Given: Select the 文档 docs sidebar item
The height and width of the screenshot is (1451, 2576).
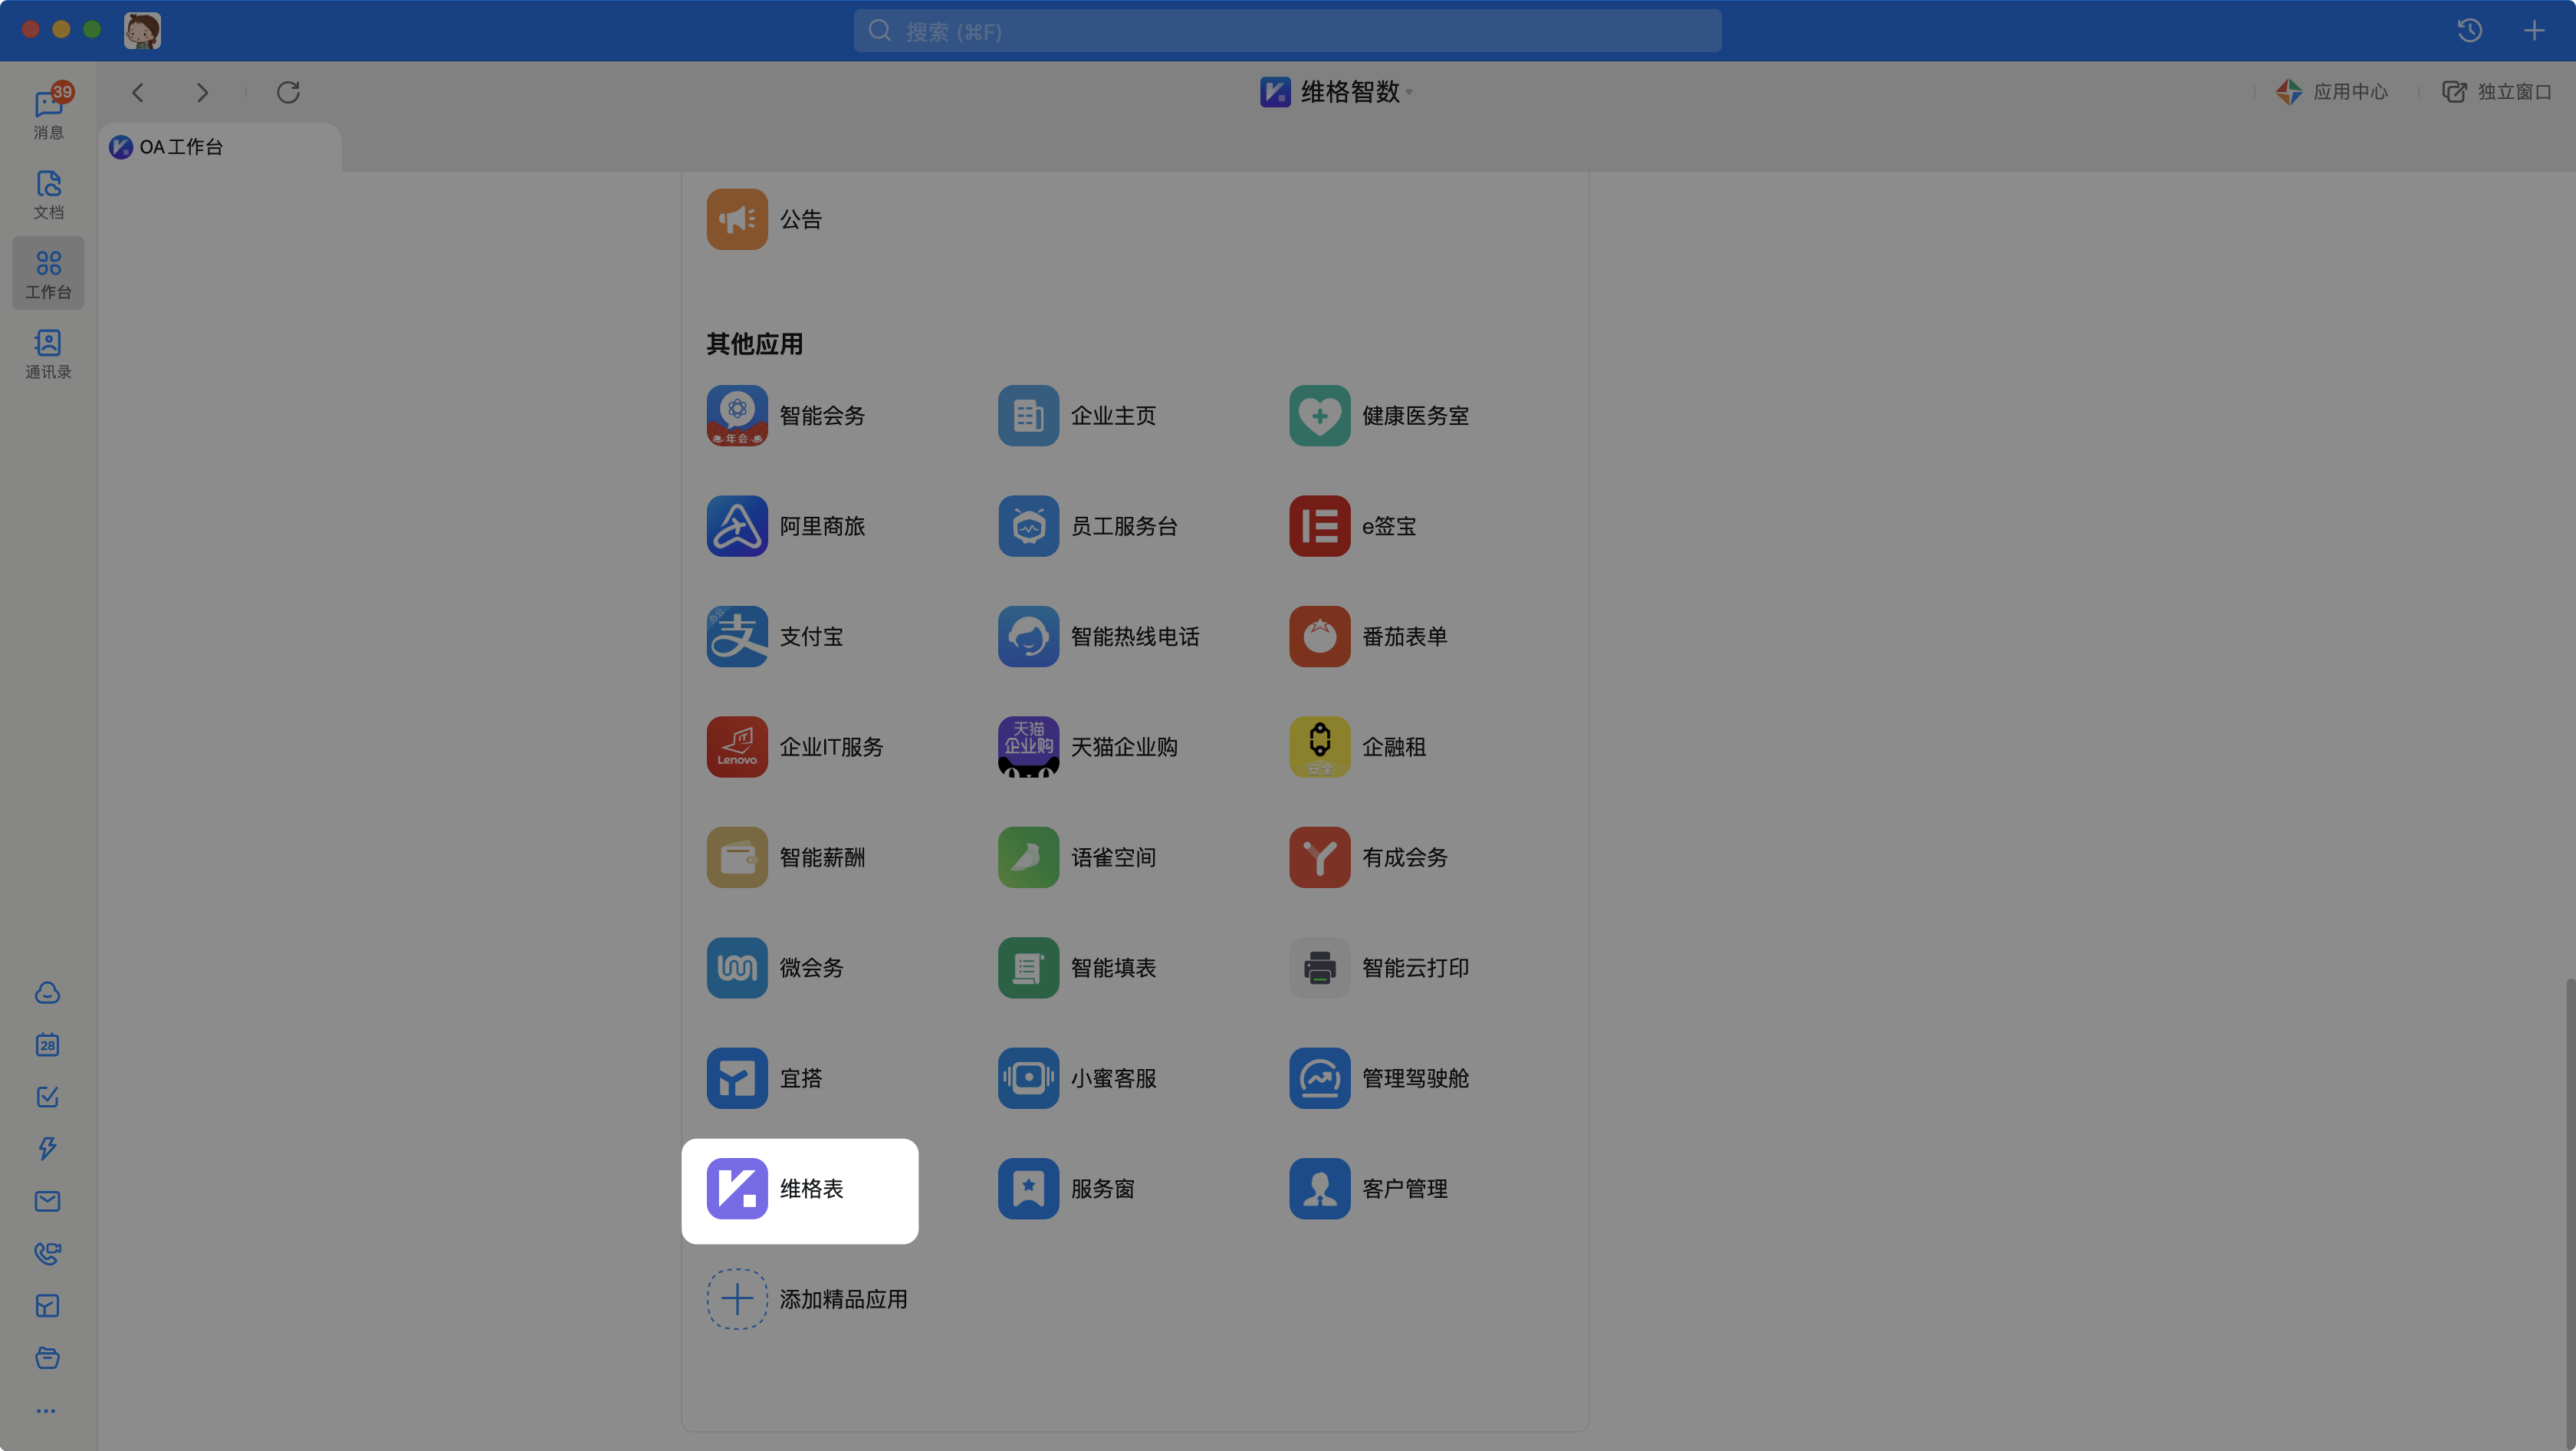Looking at the screenshot, I should click(48, 194).
